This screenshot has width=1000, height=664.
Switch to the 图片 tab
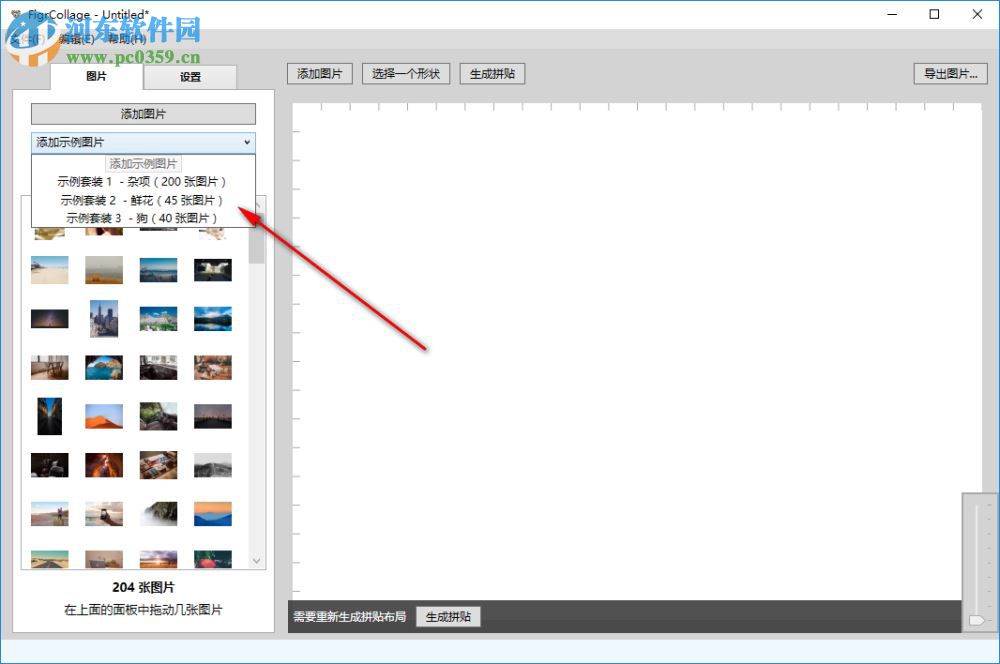point(96,76)
